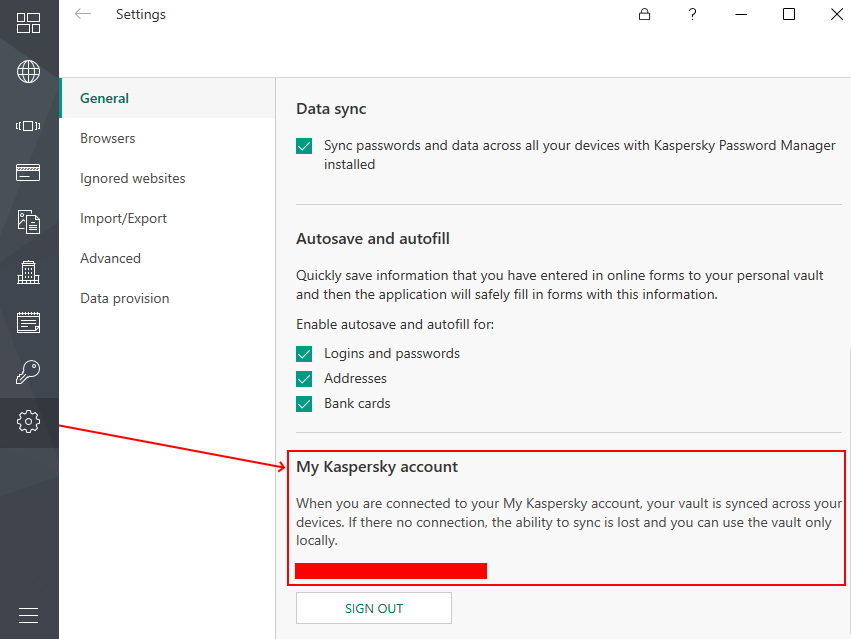Open the Import/Export settings tab

coord(167,218)
